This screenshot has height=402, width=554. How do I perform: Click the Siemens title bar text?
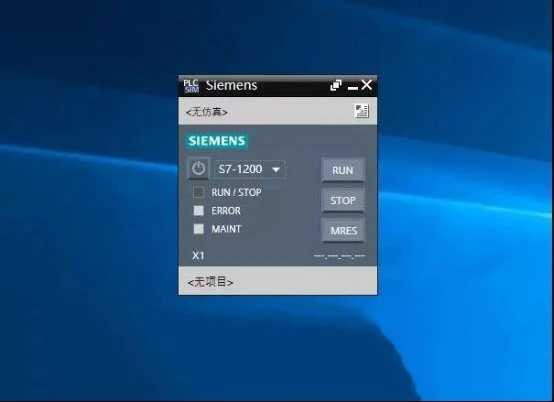tap(231, 85)
